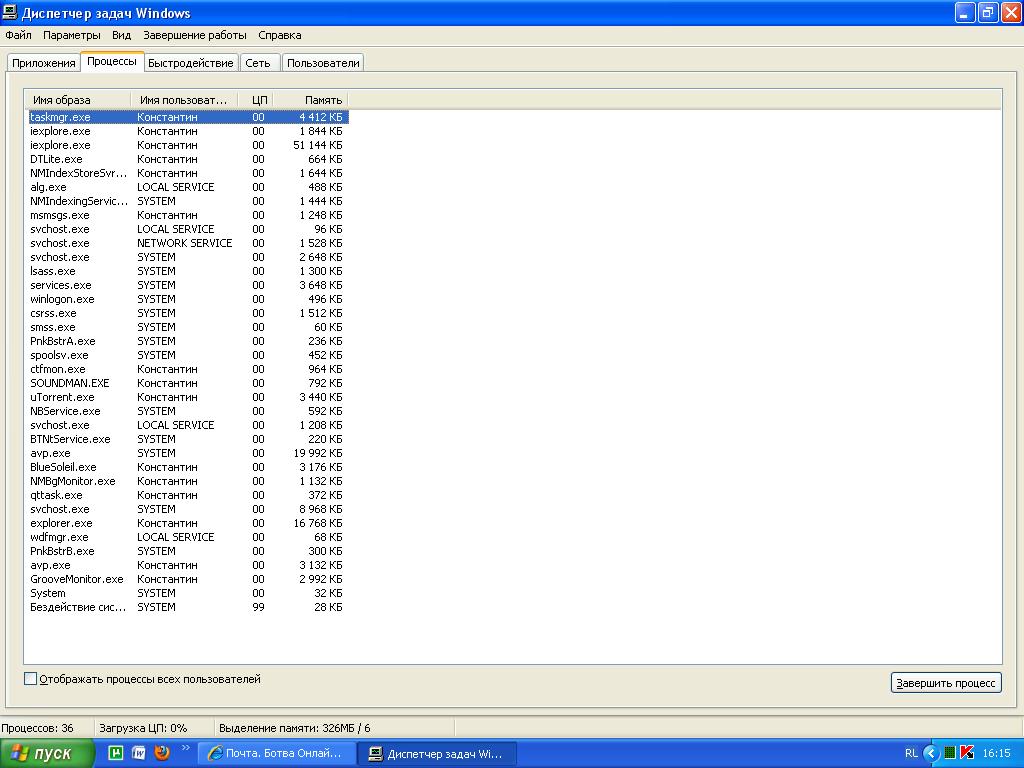Click the Task Manager title bar icon
The image size is (1024, 768).
10,12
